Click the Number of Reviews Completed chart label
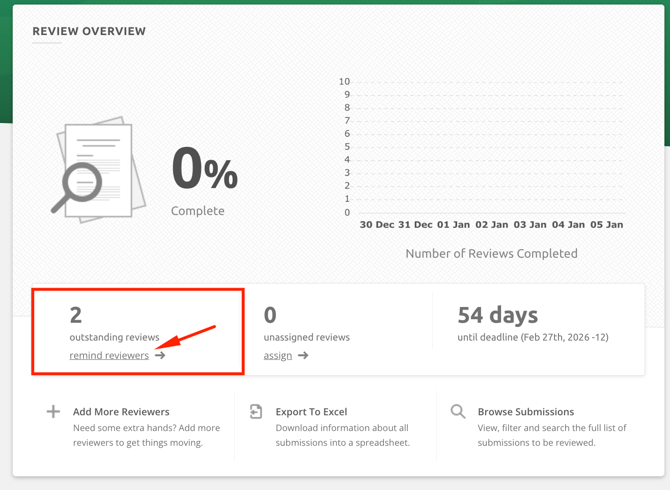 point(491,253)
